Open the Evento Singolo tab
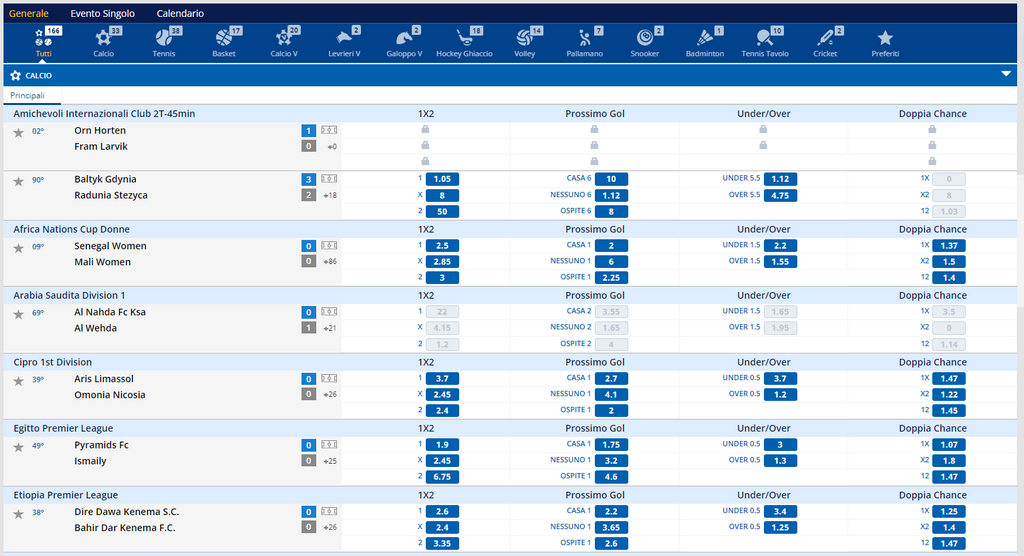 point(102,14)
